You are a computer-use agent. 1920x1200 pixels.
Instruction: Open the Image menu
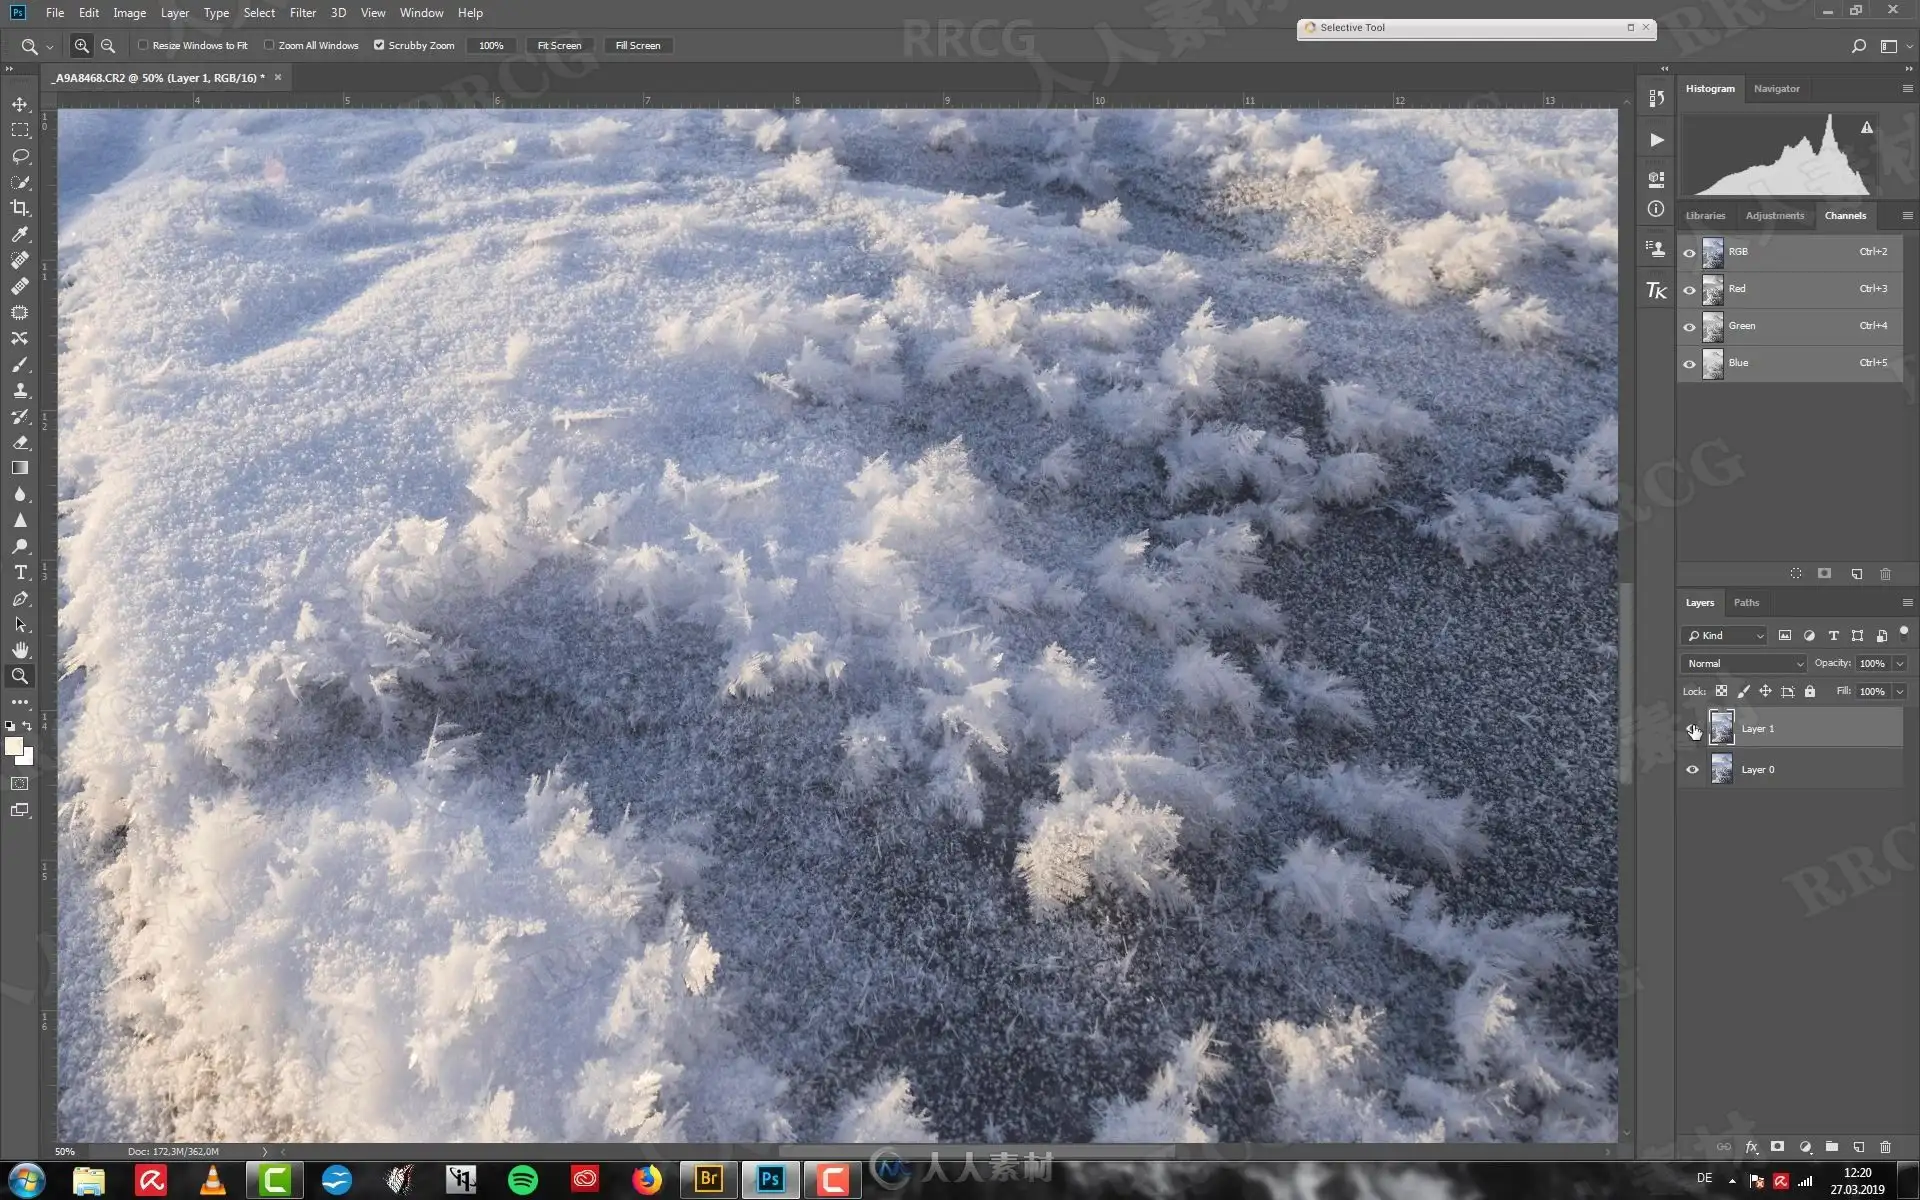[x=129, y=13]
